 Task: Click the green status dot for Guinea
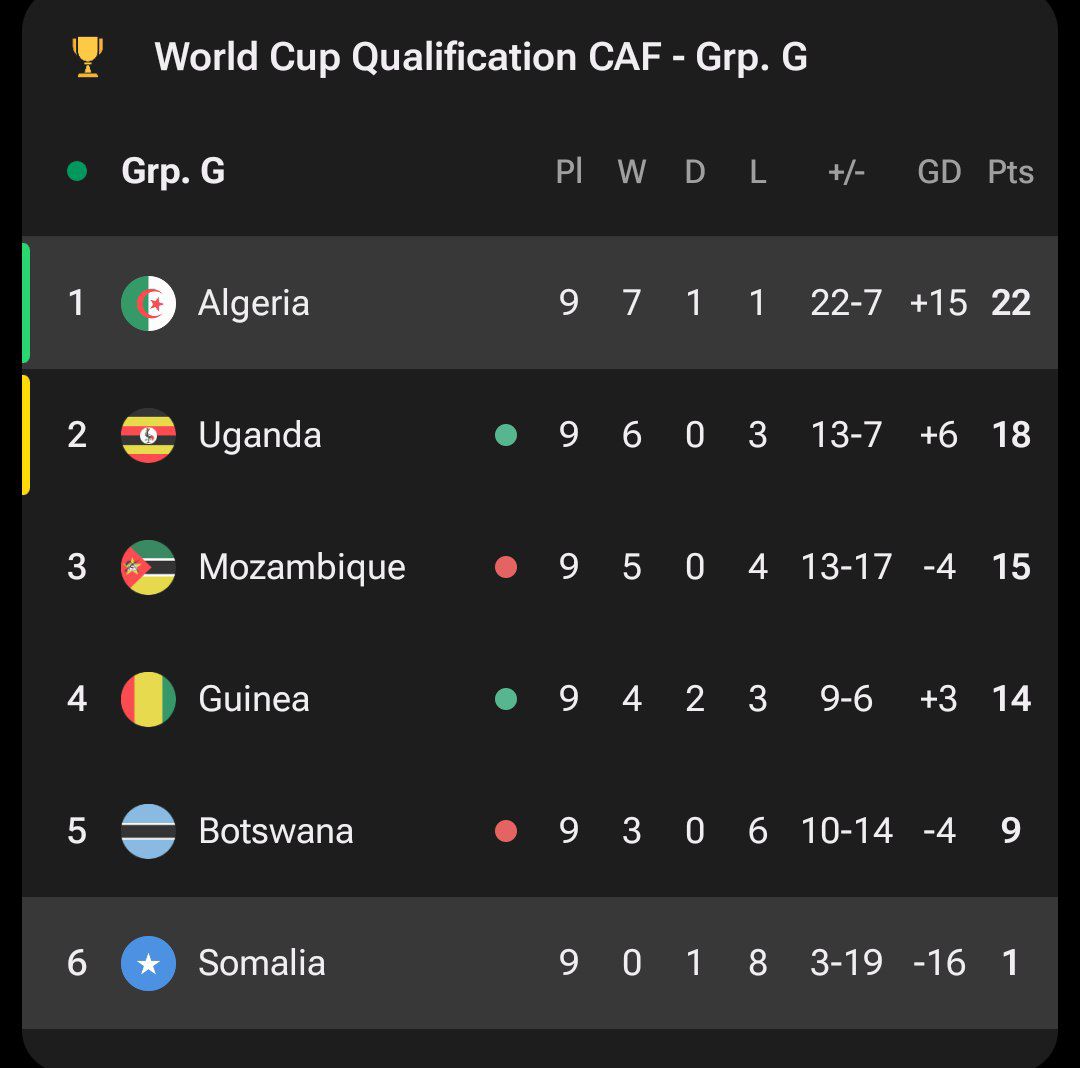click(x=506, y=699)
